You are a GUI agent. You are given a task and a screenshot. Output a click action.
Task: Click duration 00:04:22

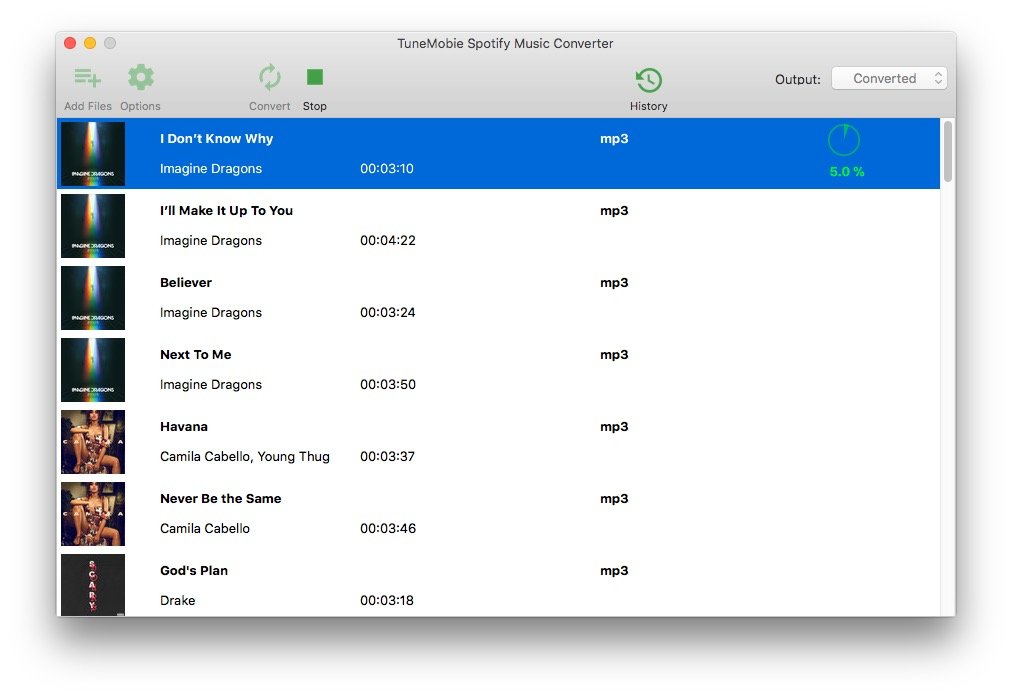388,240
